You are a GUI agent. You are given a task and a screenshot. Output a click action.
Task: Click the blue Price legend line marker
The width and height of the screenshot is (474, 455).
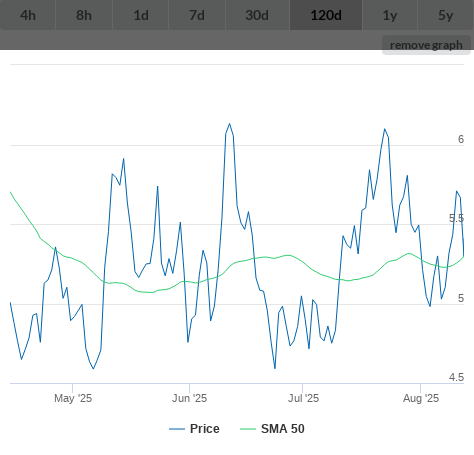tap(177, 429)
